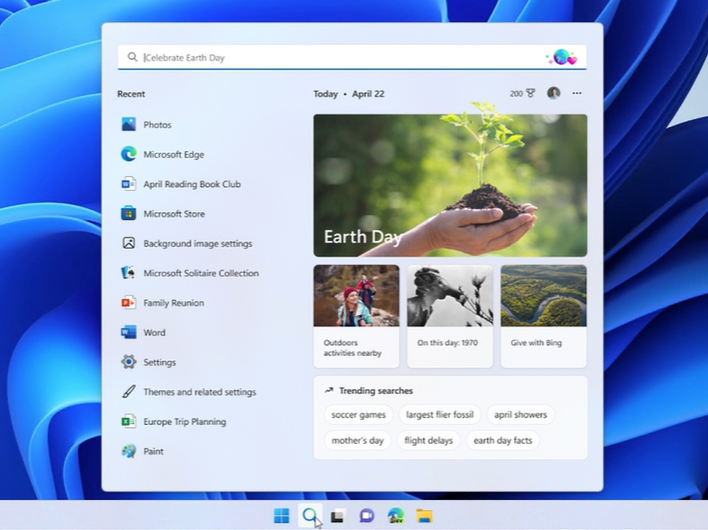The image size is (708, 530).
Task: Open the Give with Bing card
Action: [544, 316]
